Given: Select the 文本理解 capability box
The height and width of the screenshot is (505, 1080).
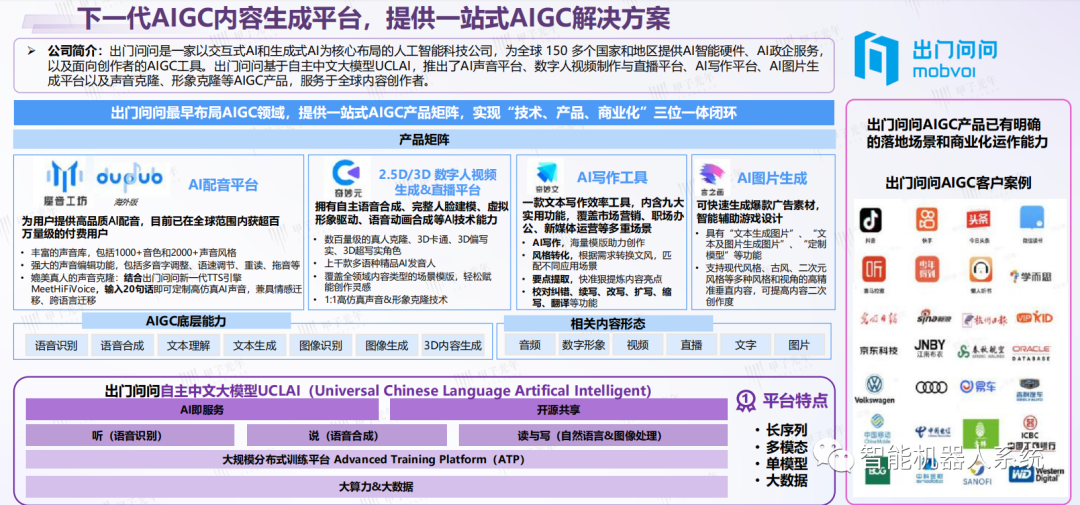Looking at the screenshot, I should pyautogui.click(x=188, y=345).
